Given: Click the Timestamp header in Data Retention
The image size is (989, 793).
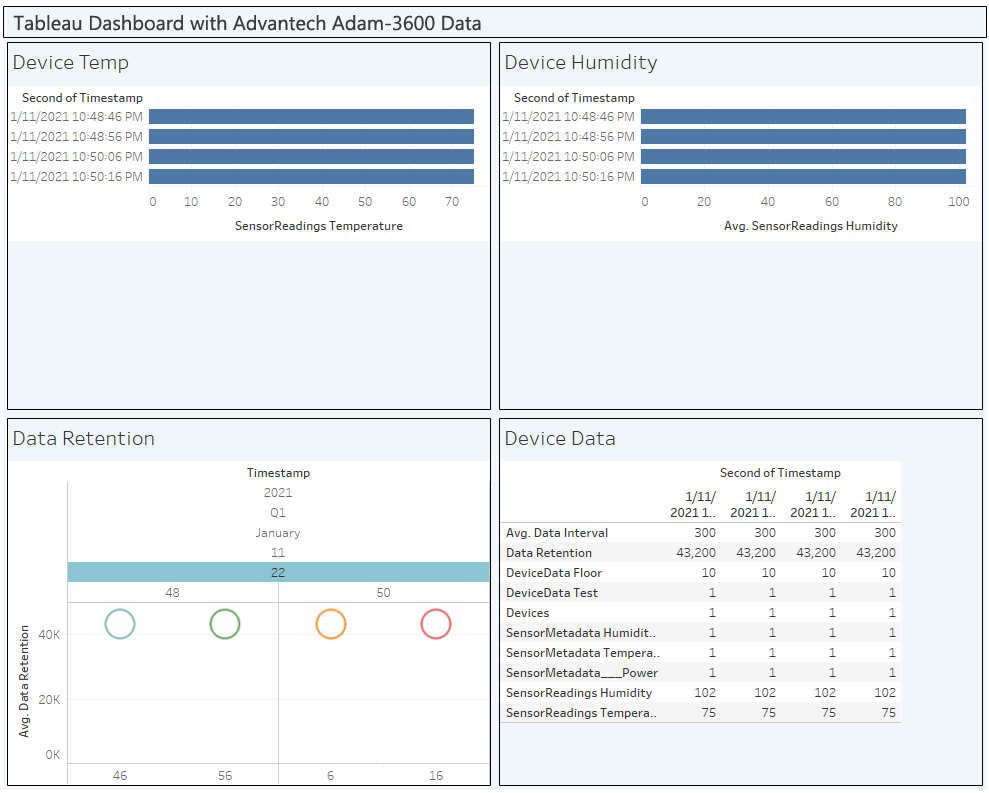Looking at the screenshot, I should tap(278, 473).
